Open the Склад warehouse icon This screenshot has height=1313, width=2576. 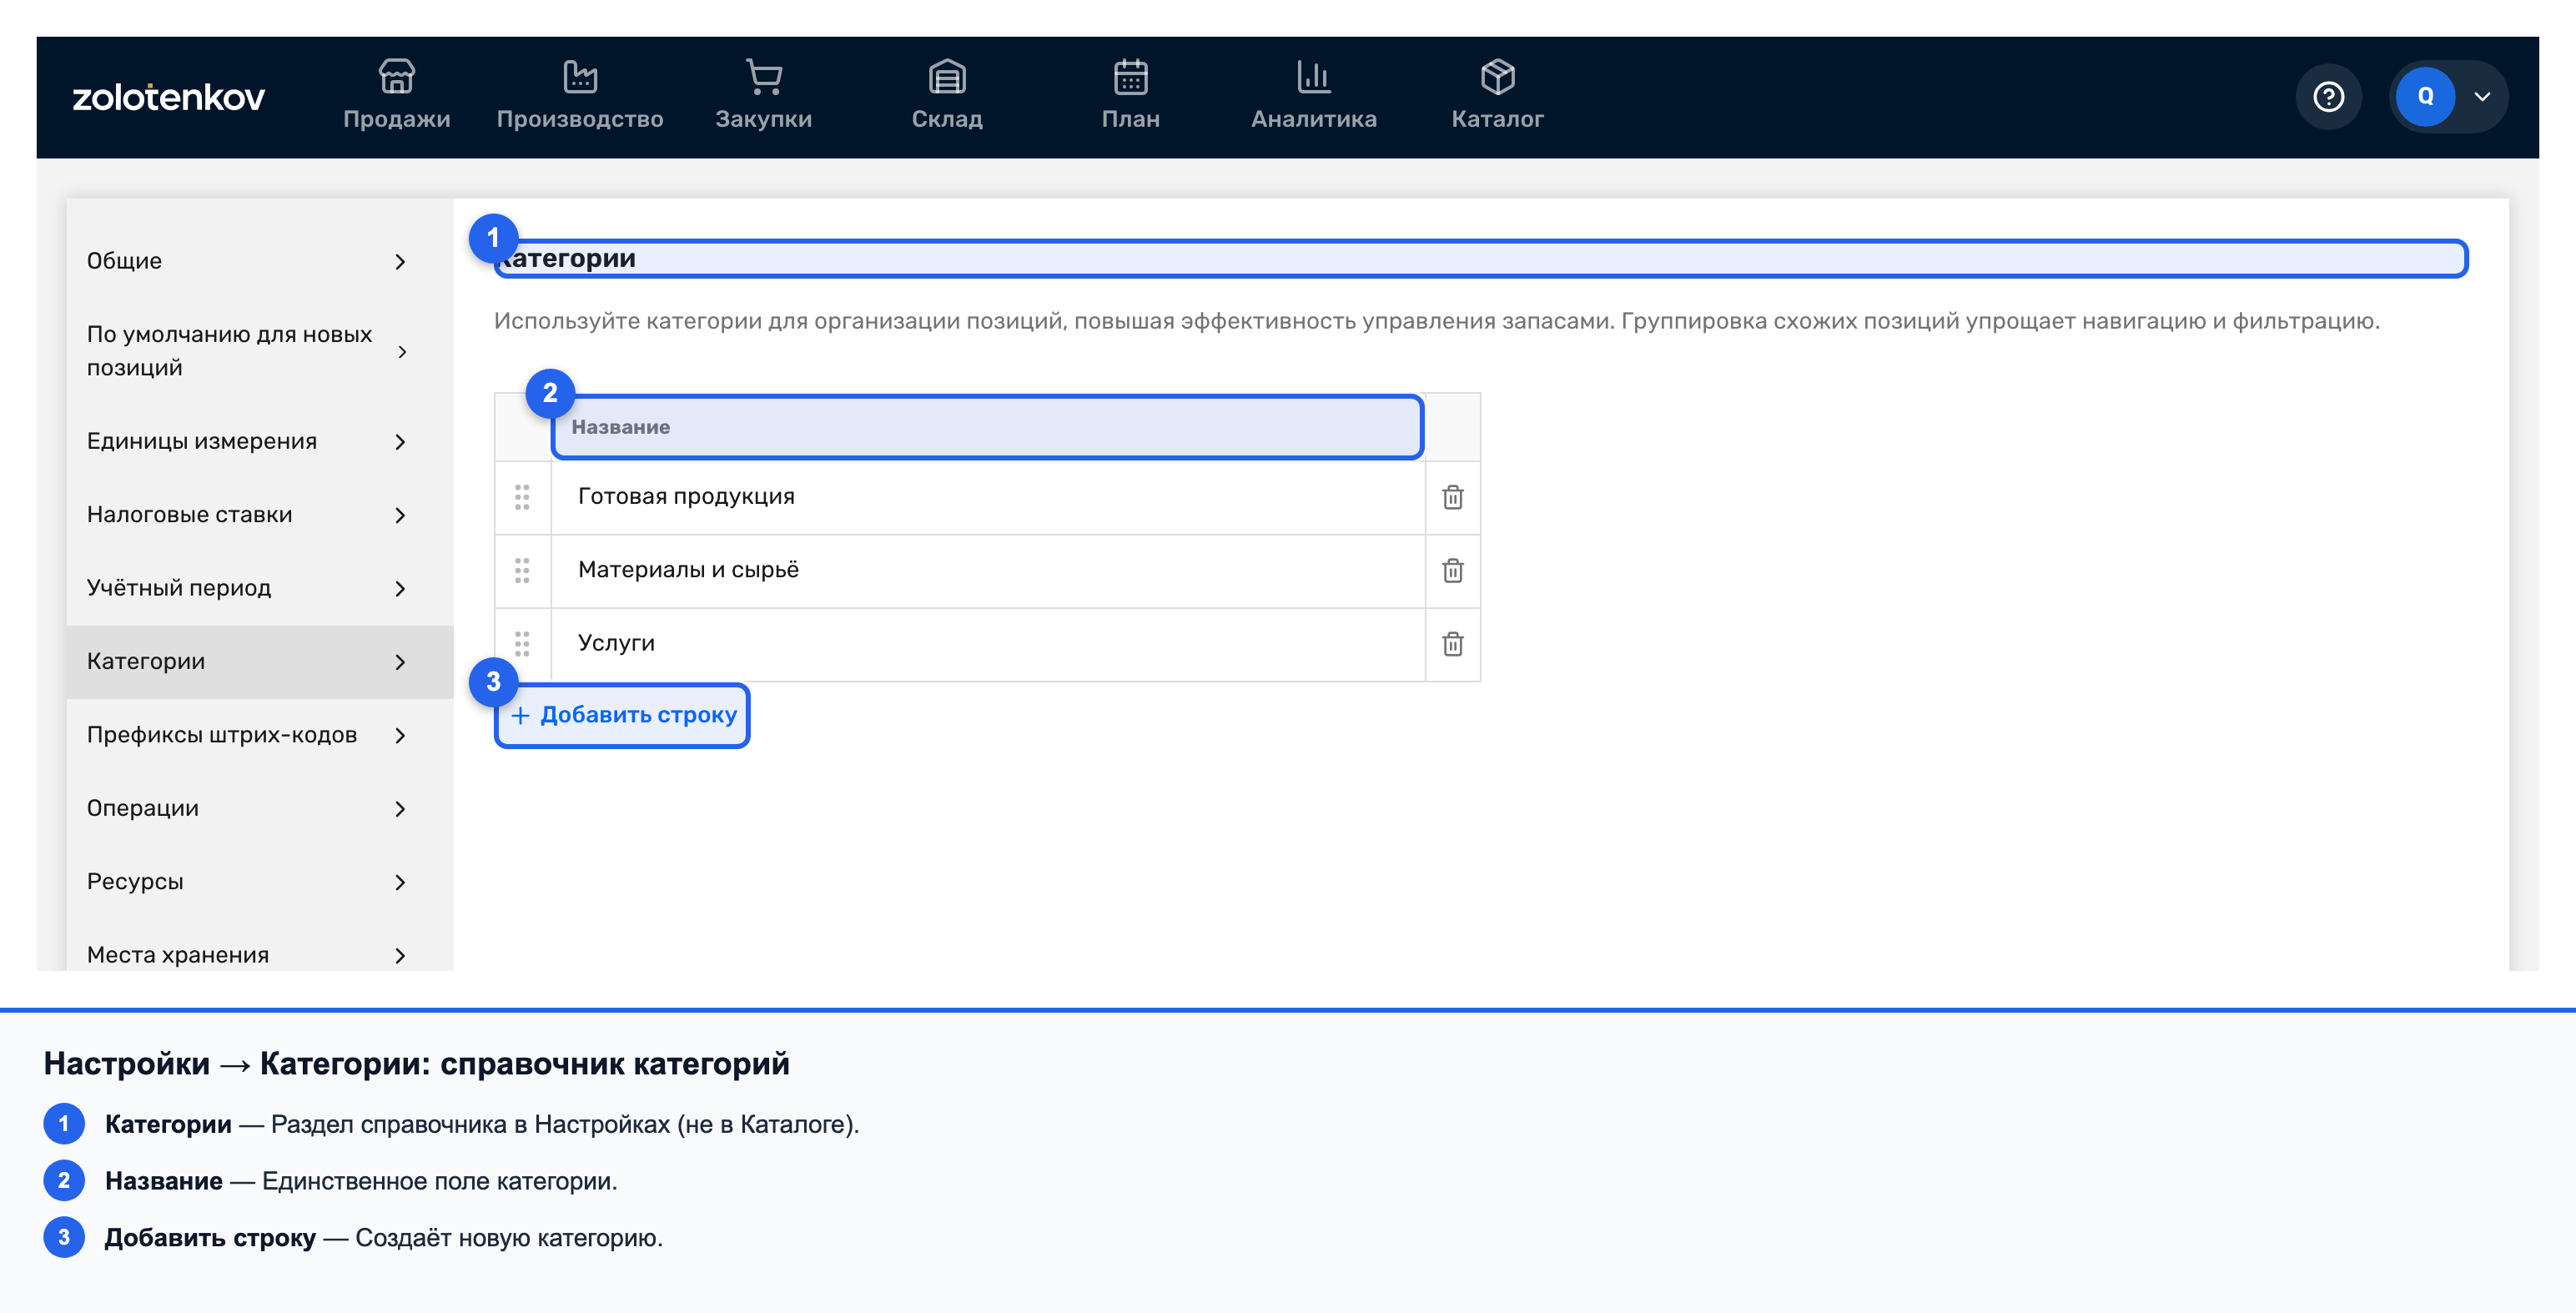(x=947, y=76)
